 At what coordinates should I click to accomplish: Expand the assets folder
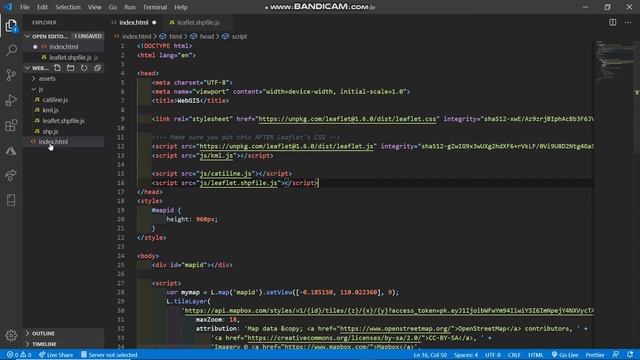tap(47, 78)
